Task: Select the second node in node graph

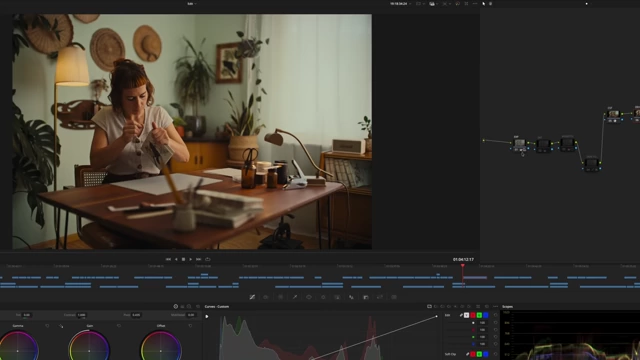Action: (x=543, y=145)
